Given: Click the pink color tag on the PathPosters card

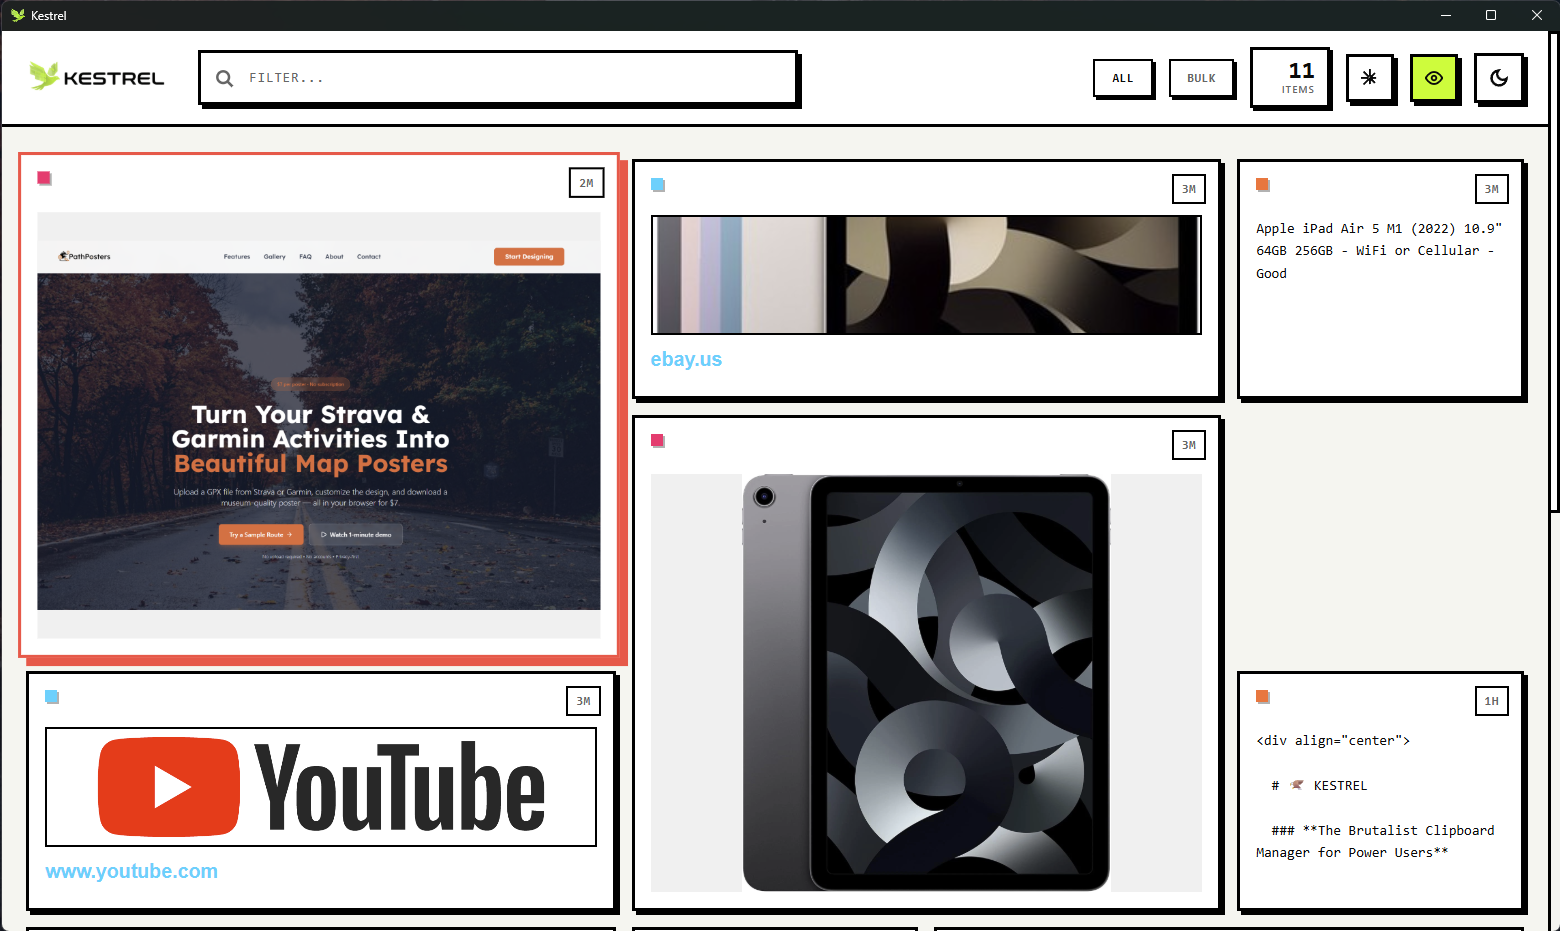Looking at the screenshot, I should coord(44,177).
